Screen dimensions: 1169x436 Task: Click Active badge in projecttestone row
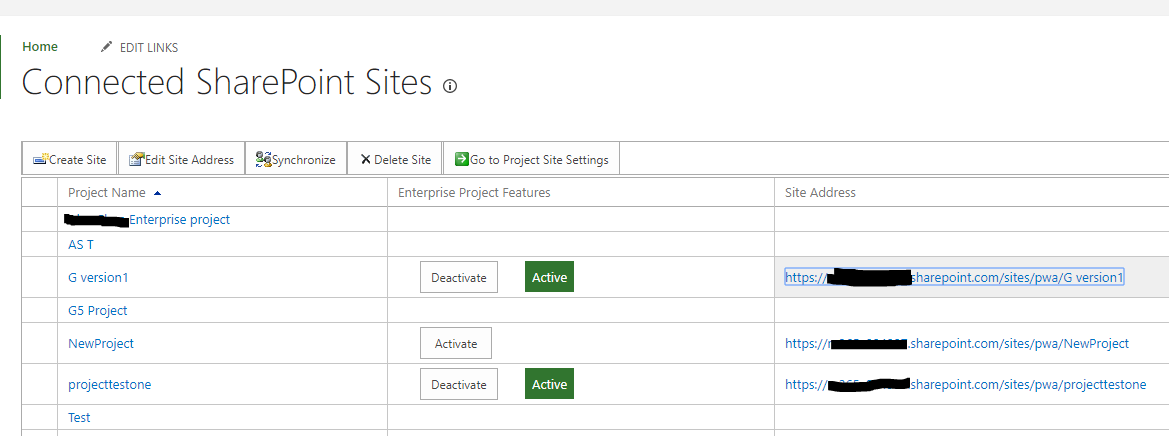click(x=549, y=385)
